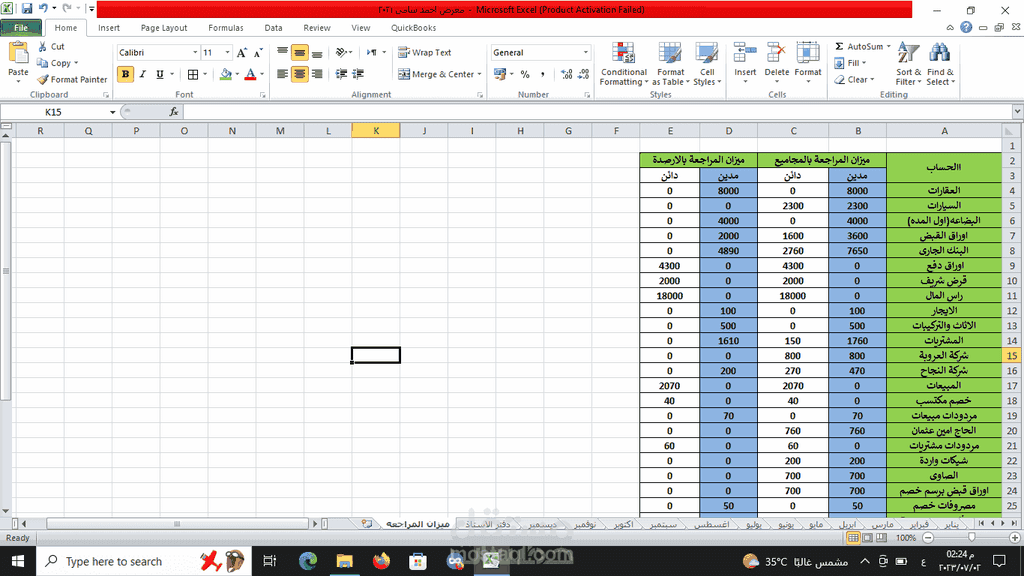Click the Decrease Decimal icon
Screen dimensions: 1024x576
(584, 74)
